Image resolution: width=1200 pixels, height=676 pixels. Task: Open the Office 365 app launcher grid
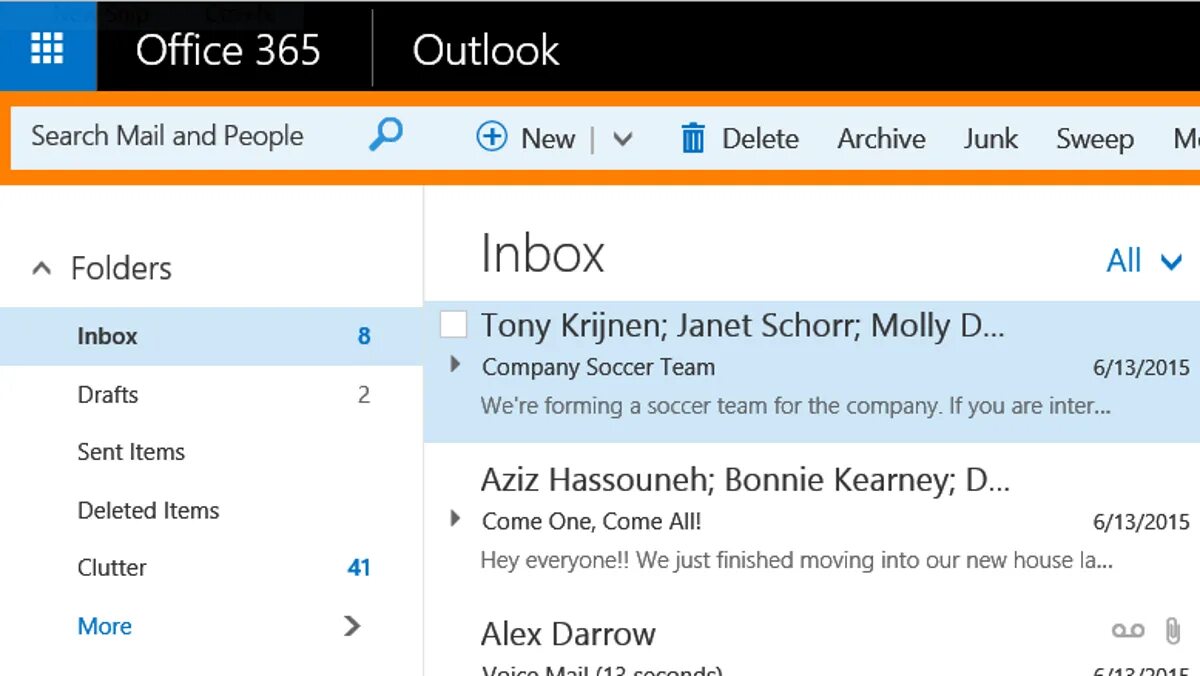tap(47, 47)
